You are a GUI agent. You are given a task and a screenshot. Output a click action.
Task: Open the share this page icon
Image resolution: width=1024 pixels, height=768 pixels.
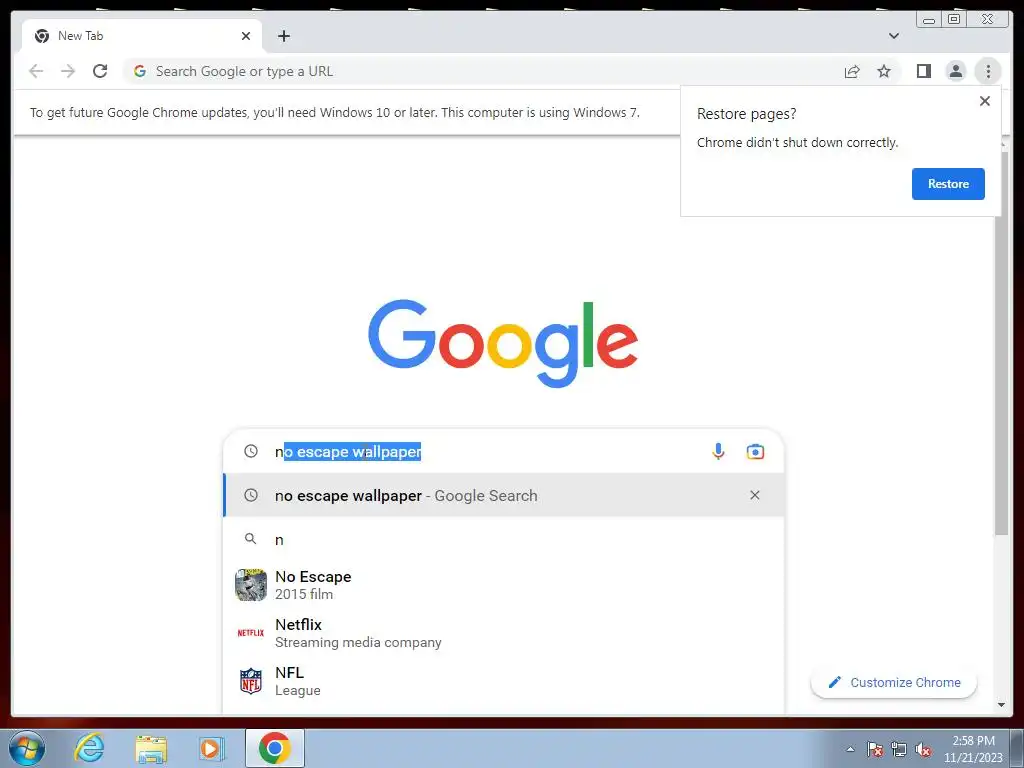pos(852,71)
